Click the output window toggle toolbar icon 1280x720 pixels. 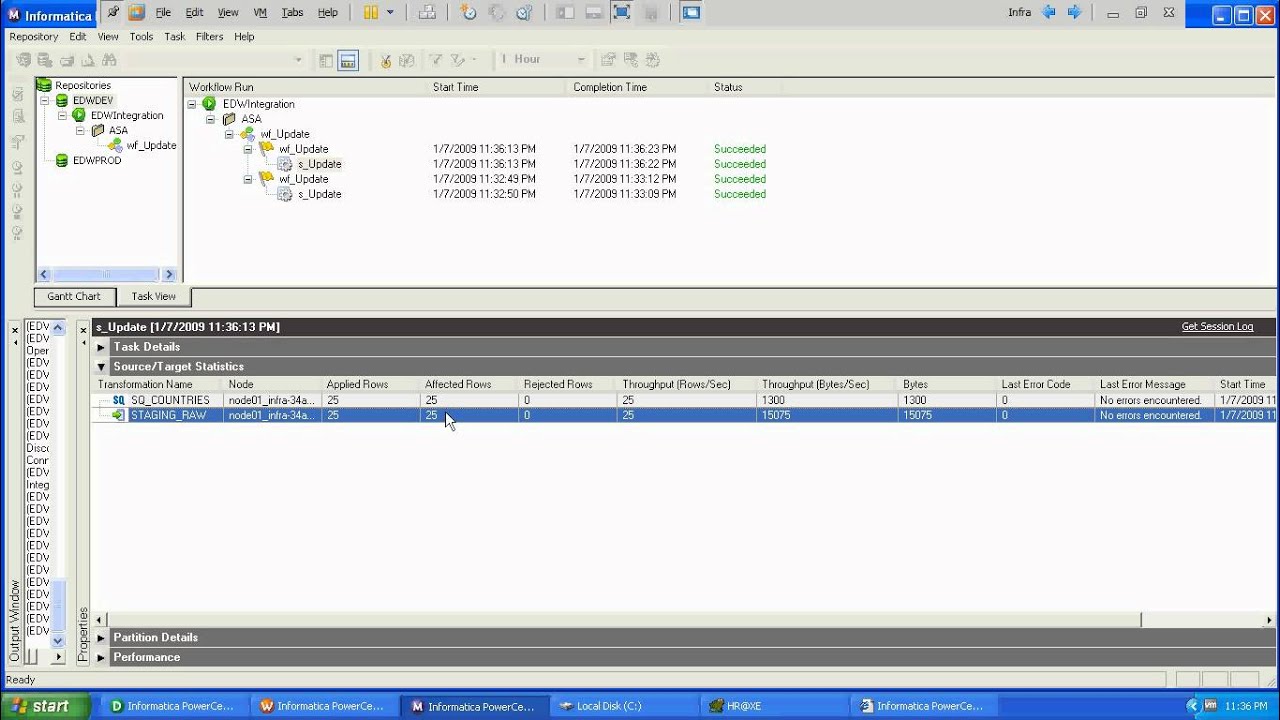point(347,60)
